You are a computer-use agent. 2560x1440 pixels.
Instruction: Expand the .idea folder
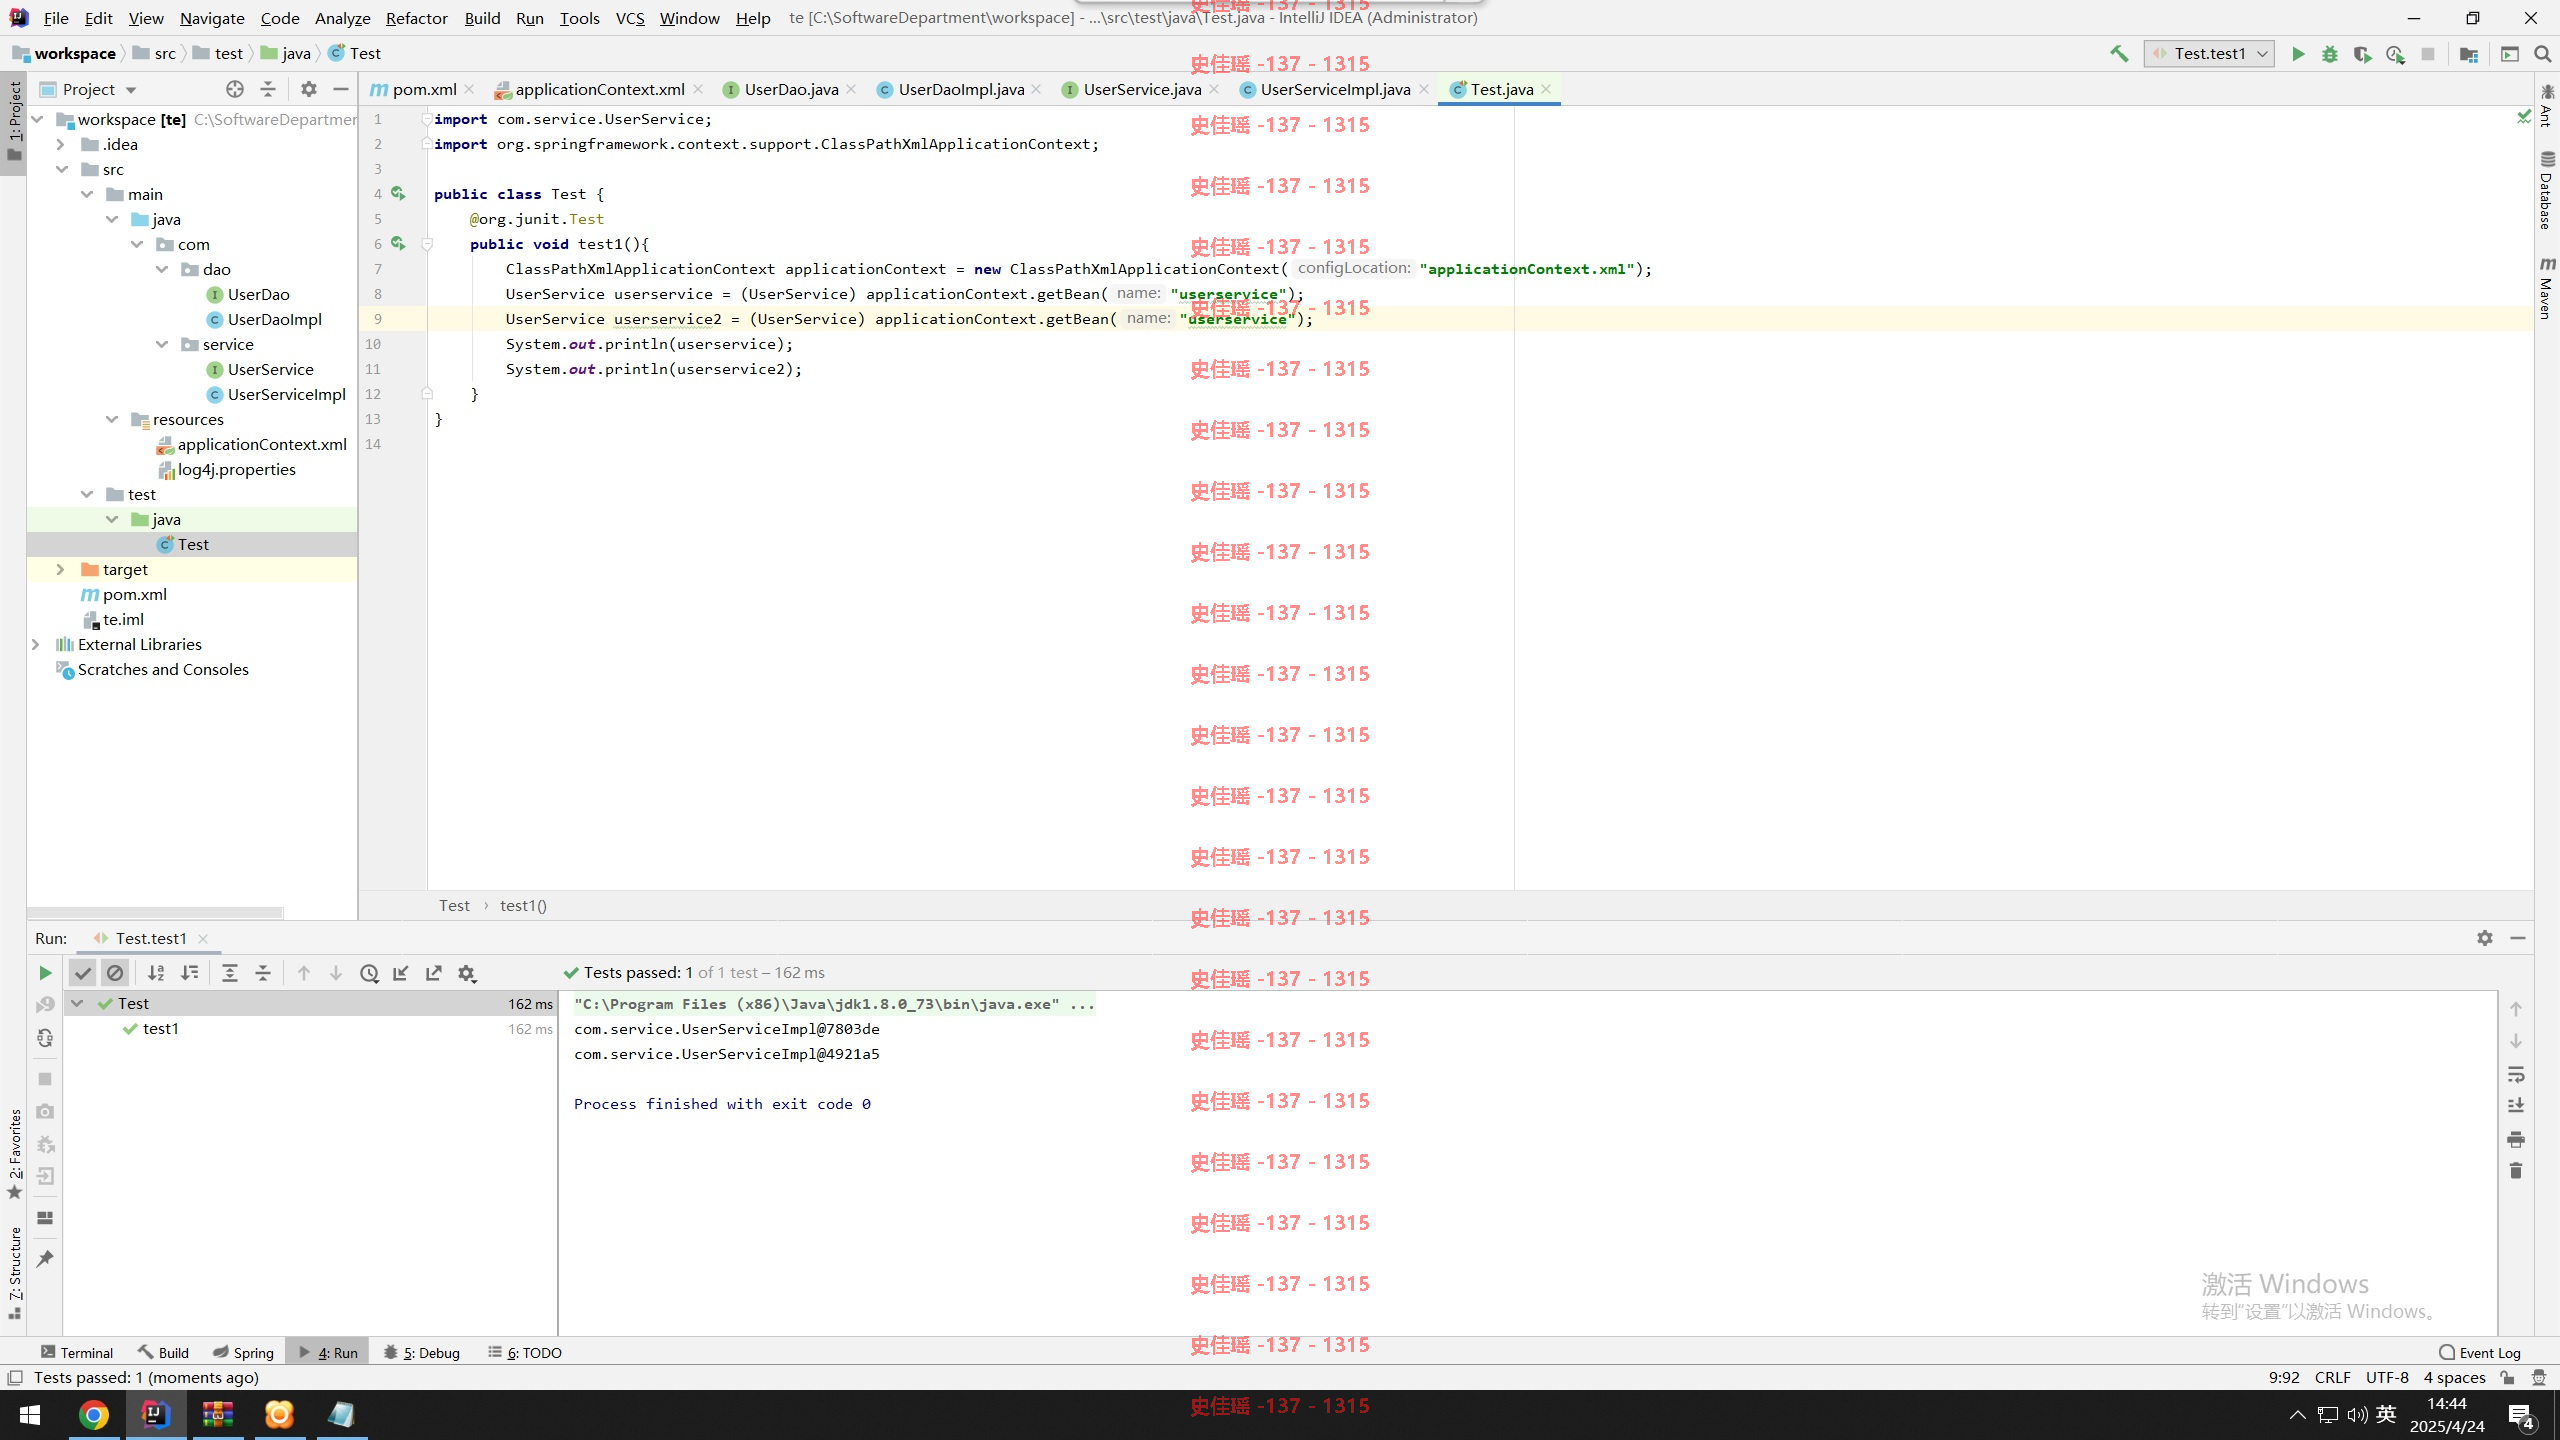[60, 144]
